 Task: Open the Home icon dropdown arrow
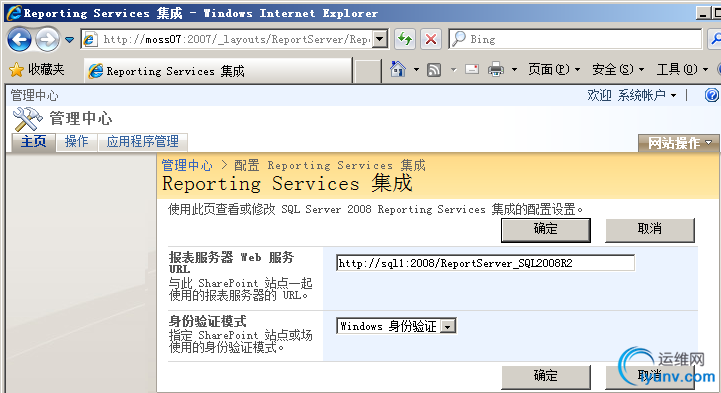point(416,70)
